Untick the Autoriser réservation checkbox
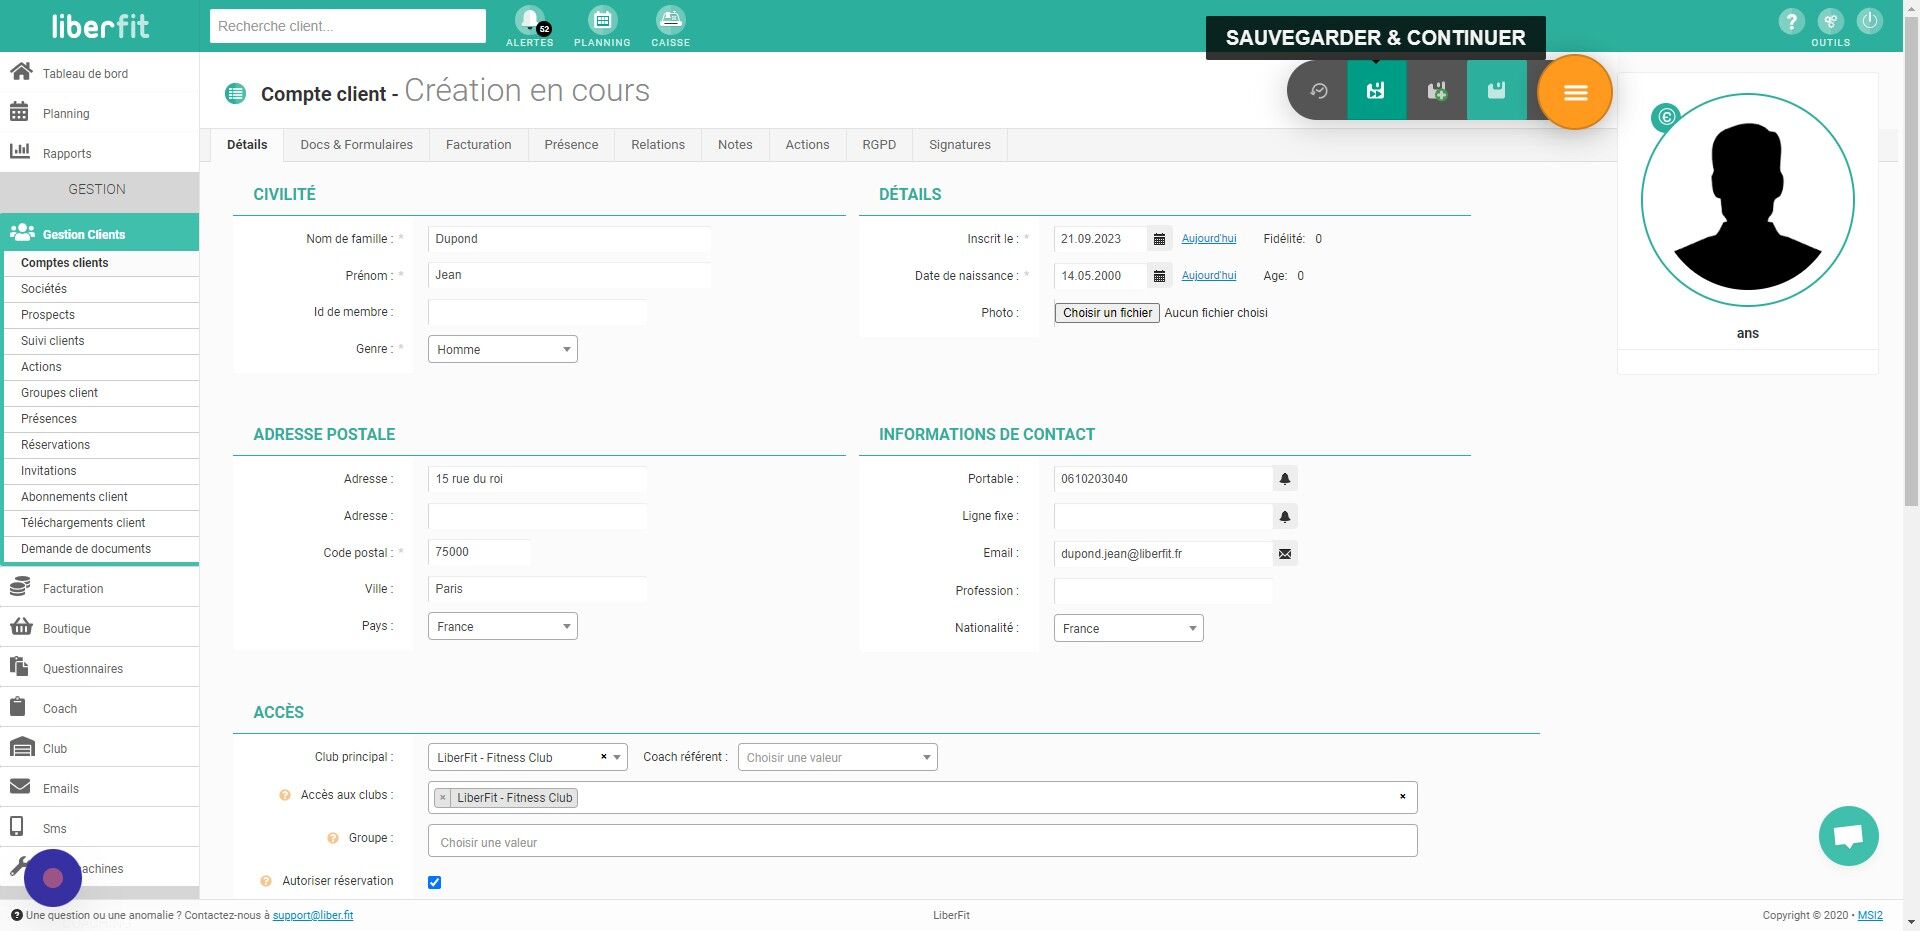This screenshot has height=931, width=1920. (x=434, y=882)
